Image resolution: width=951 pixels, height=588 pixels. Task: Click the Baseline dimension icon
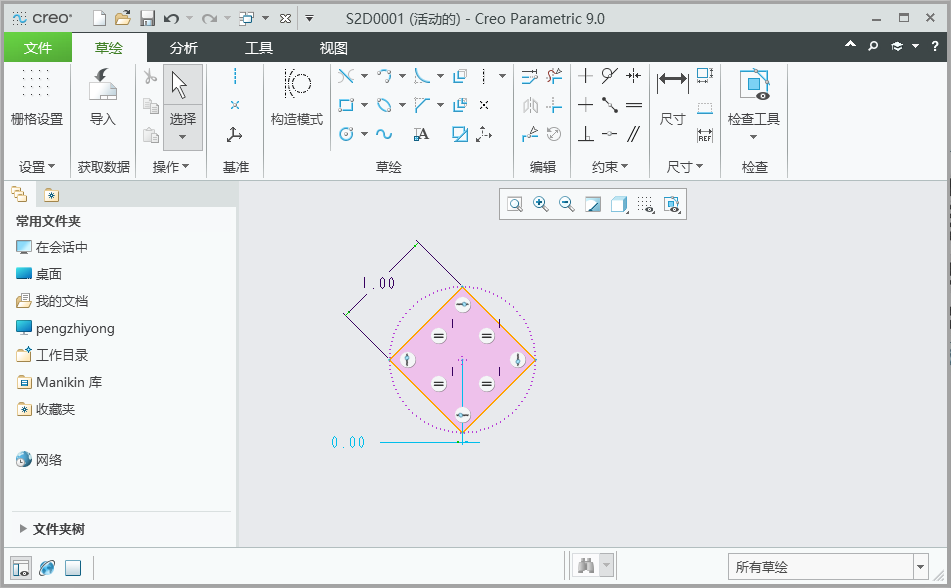point(705,108)
